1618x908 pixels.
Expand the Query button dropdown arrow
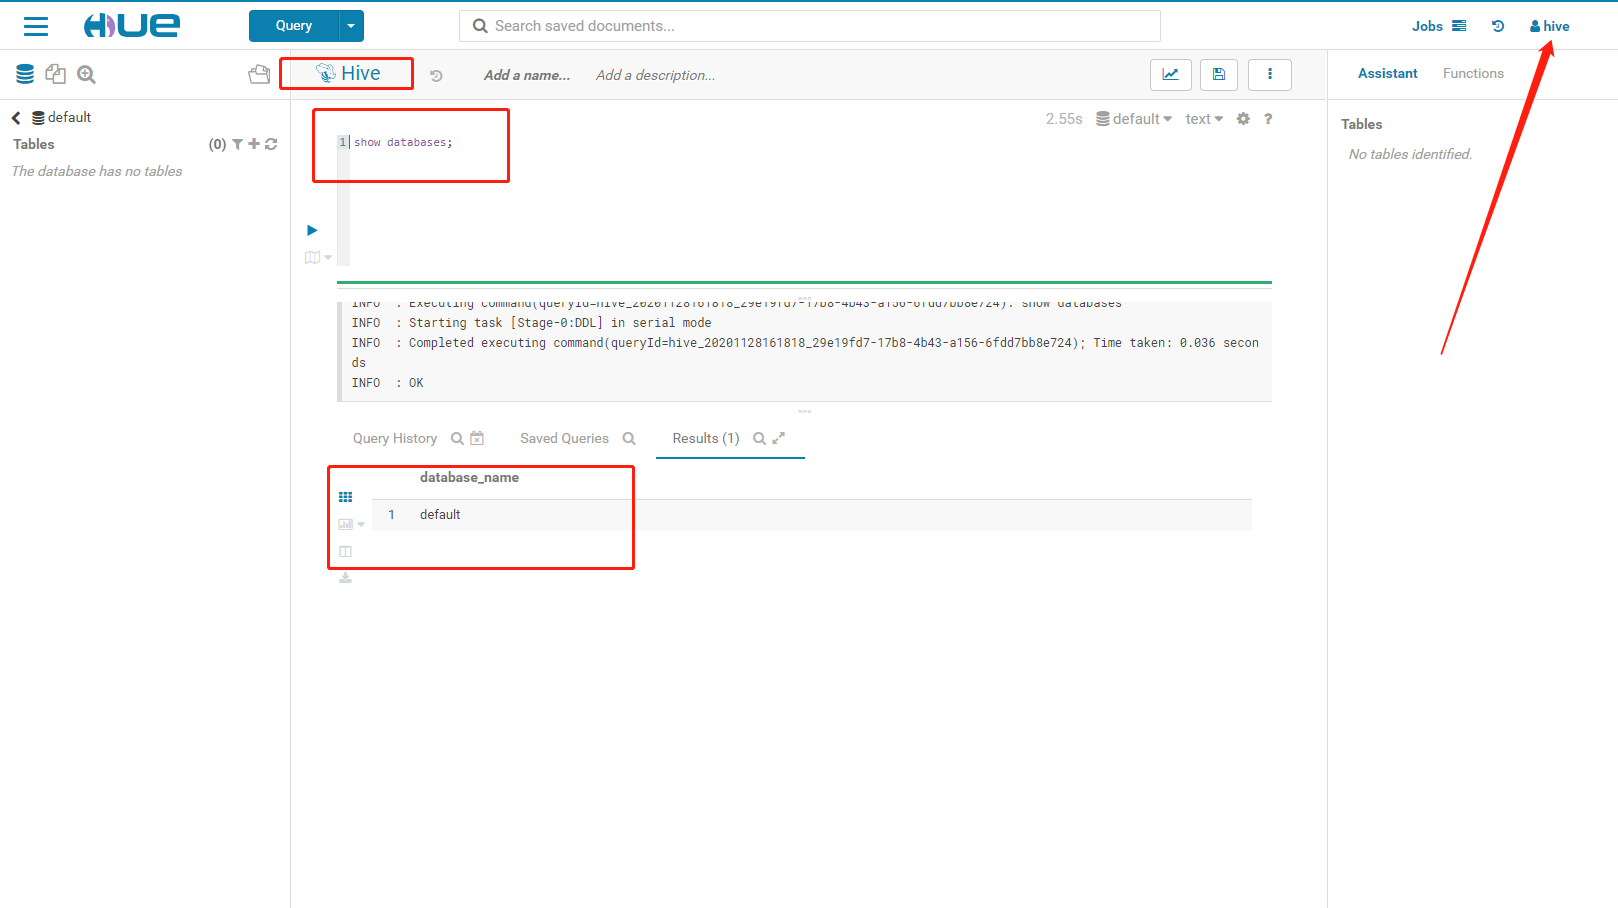click(351, 26)
